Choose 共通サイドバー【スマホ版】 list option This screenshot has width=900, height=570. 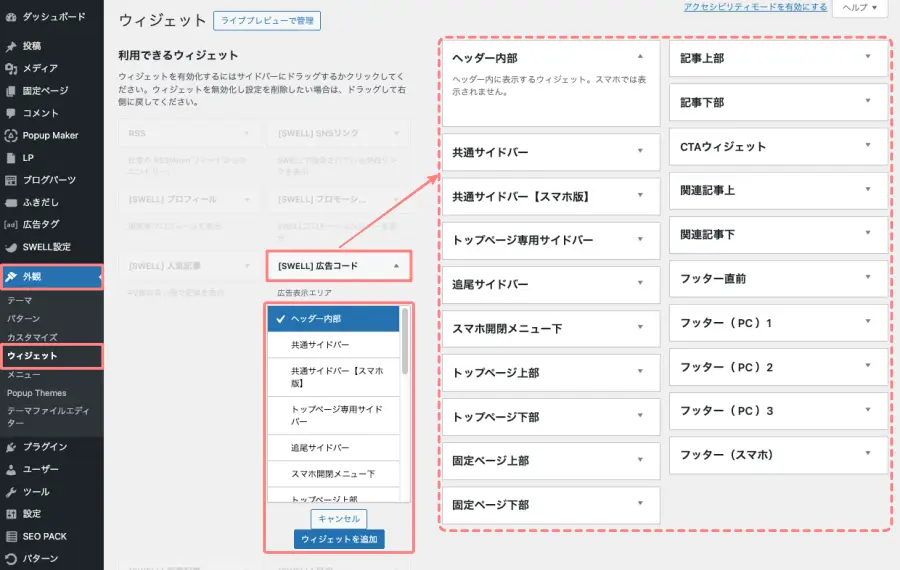point(333,377)
